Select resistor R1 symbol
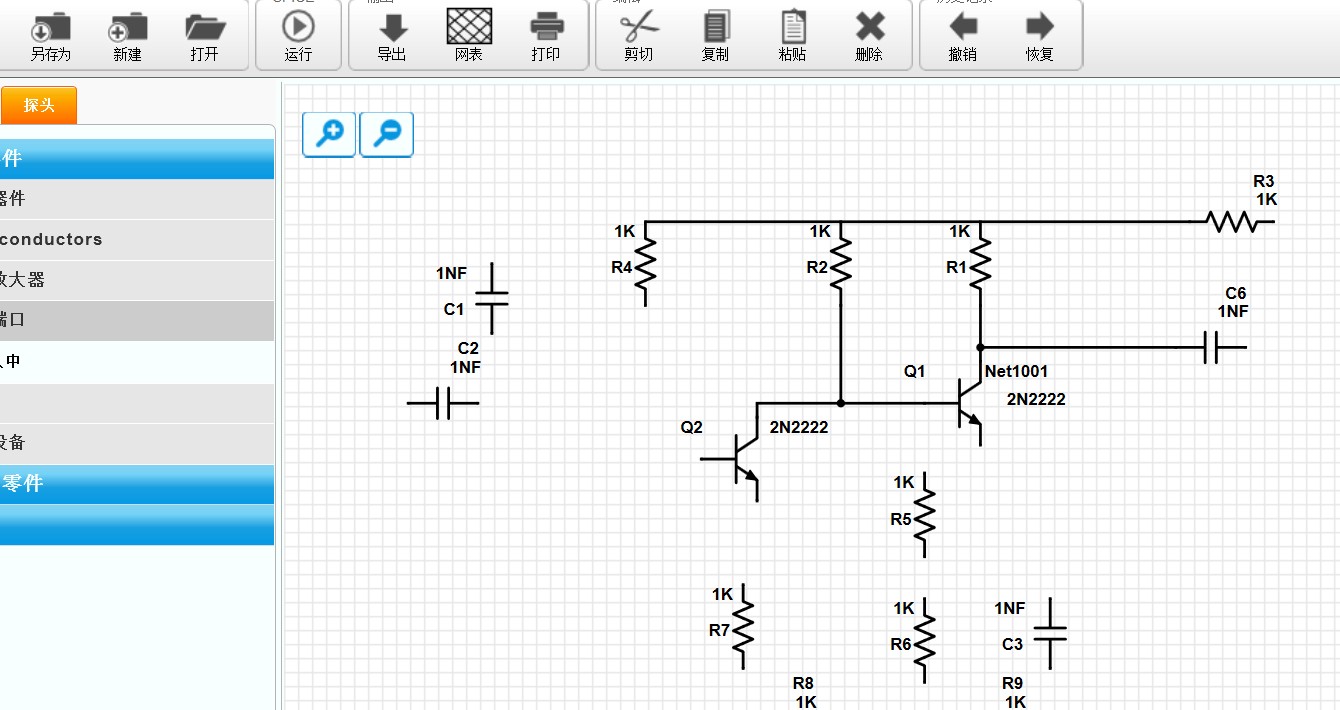This screenshot has width=1340, height=710. (980, 266)
